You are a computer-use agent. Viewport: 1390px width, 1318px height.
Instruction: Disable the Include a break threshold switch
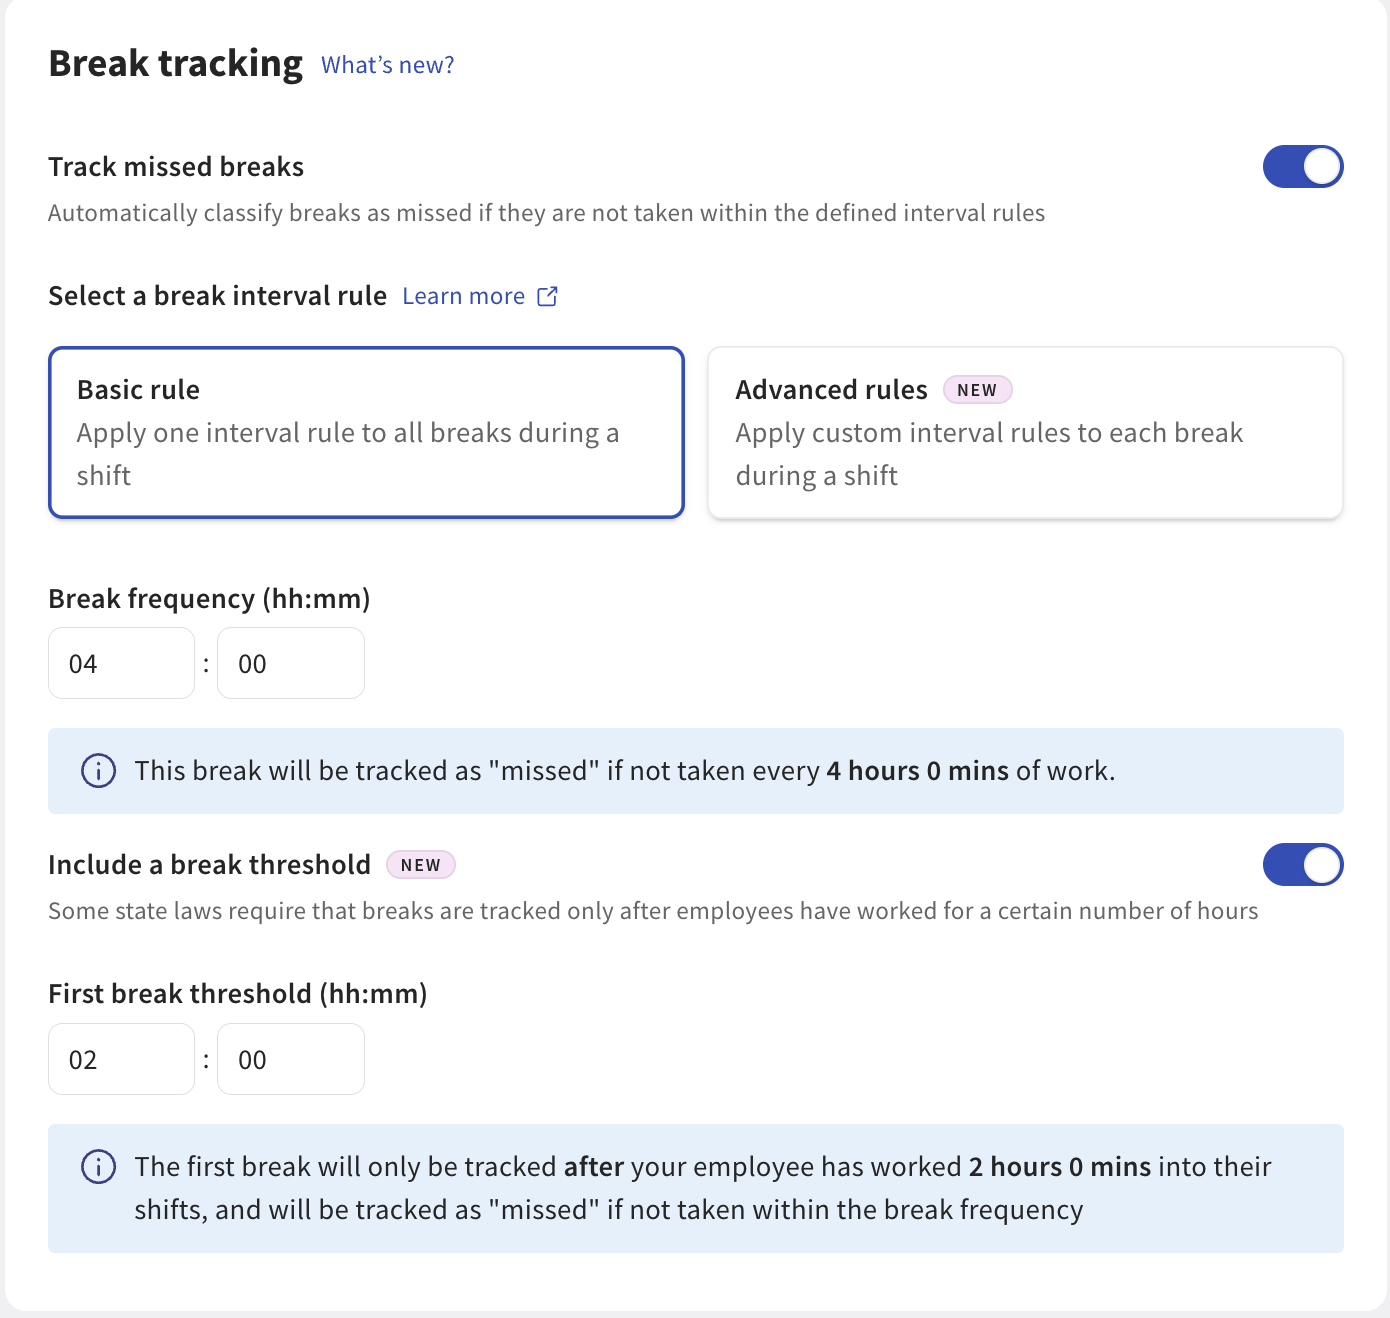point(1302,865)
